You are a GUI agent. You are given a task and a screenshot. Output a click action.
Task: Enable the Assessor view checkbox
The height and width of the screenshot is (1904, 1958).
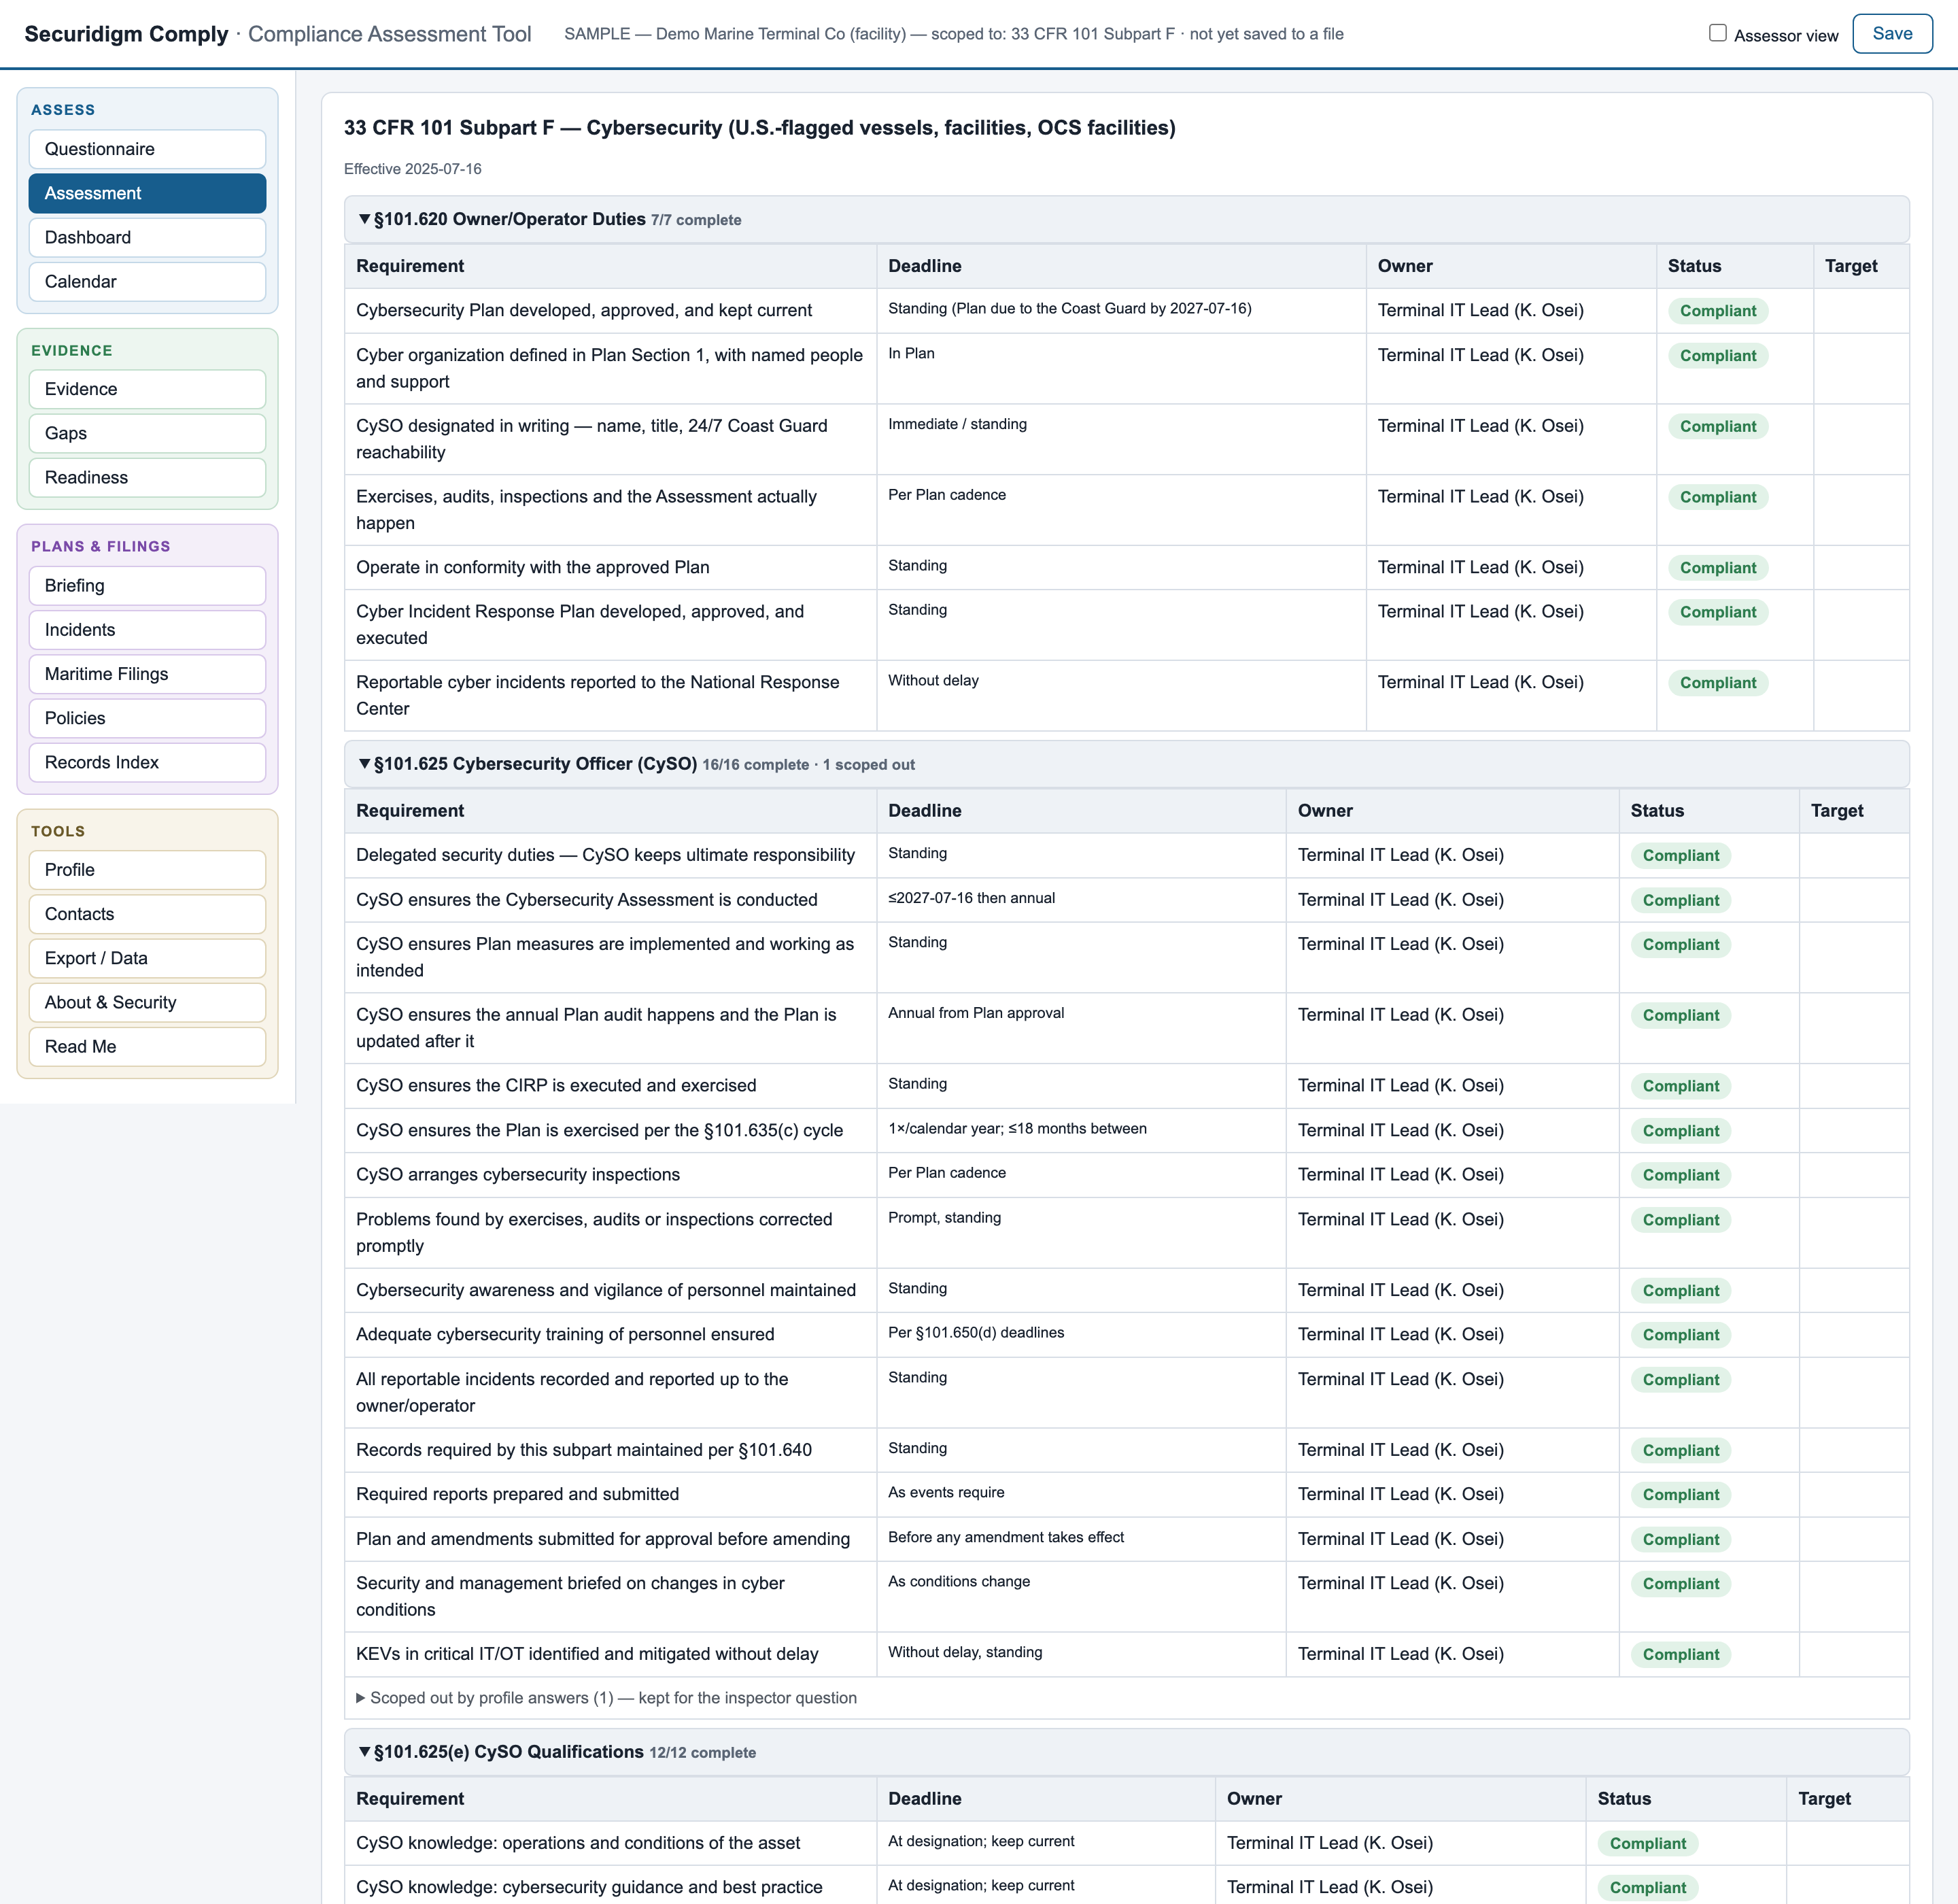tap(1717, 33)
